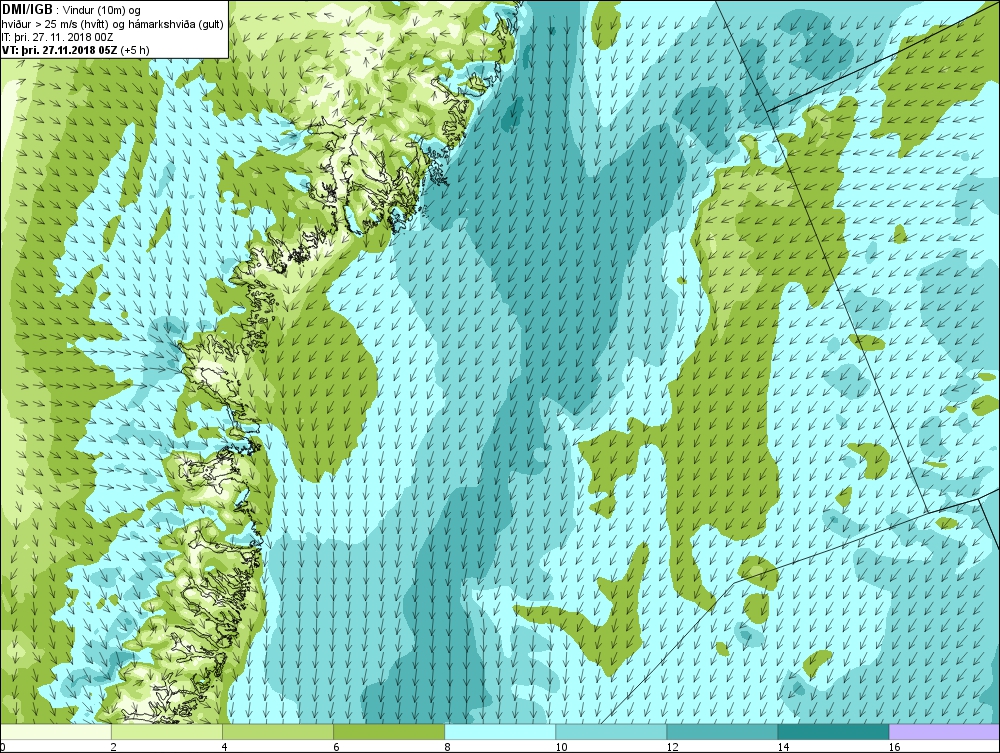The image size is (1000, 753).
Task: Click the 4–6 m/s legend color swatch
Action: point(278,732)
